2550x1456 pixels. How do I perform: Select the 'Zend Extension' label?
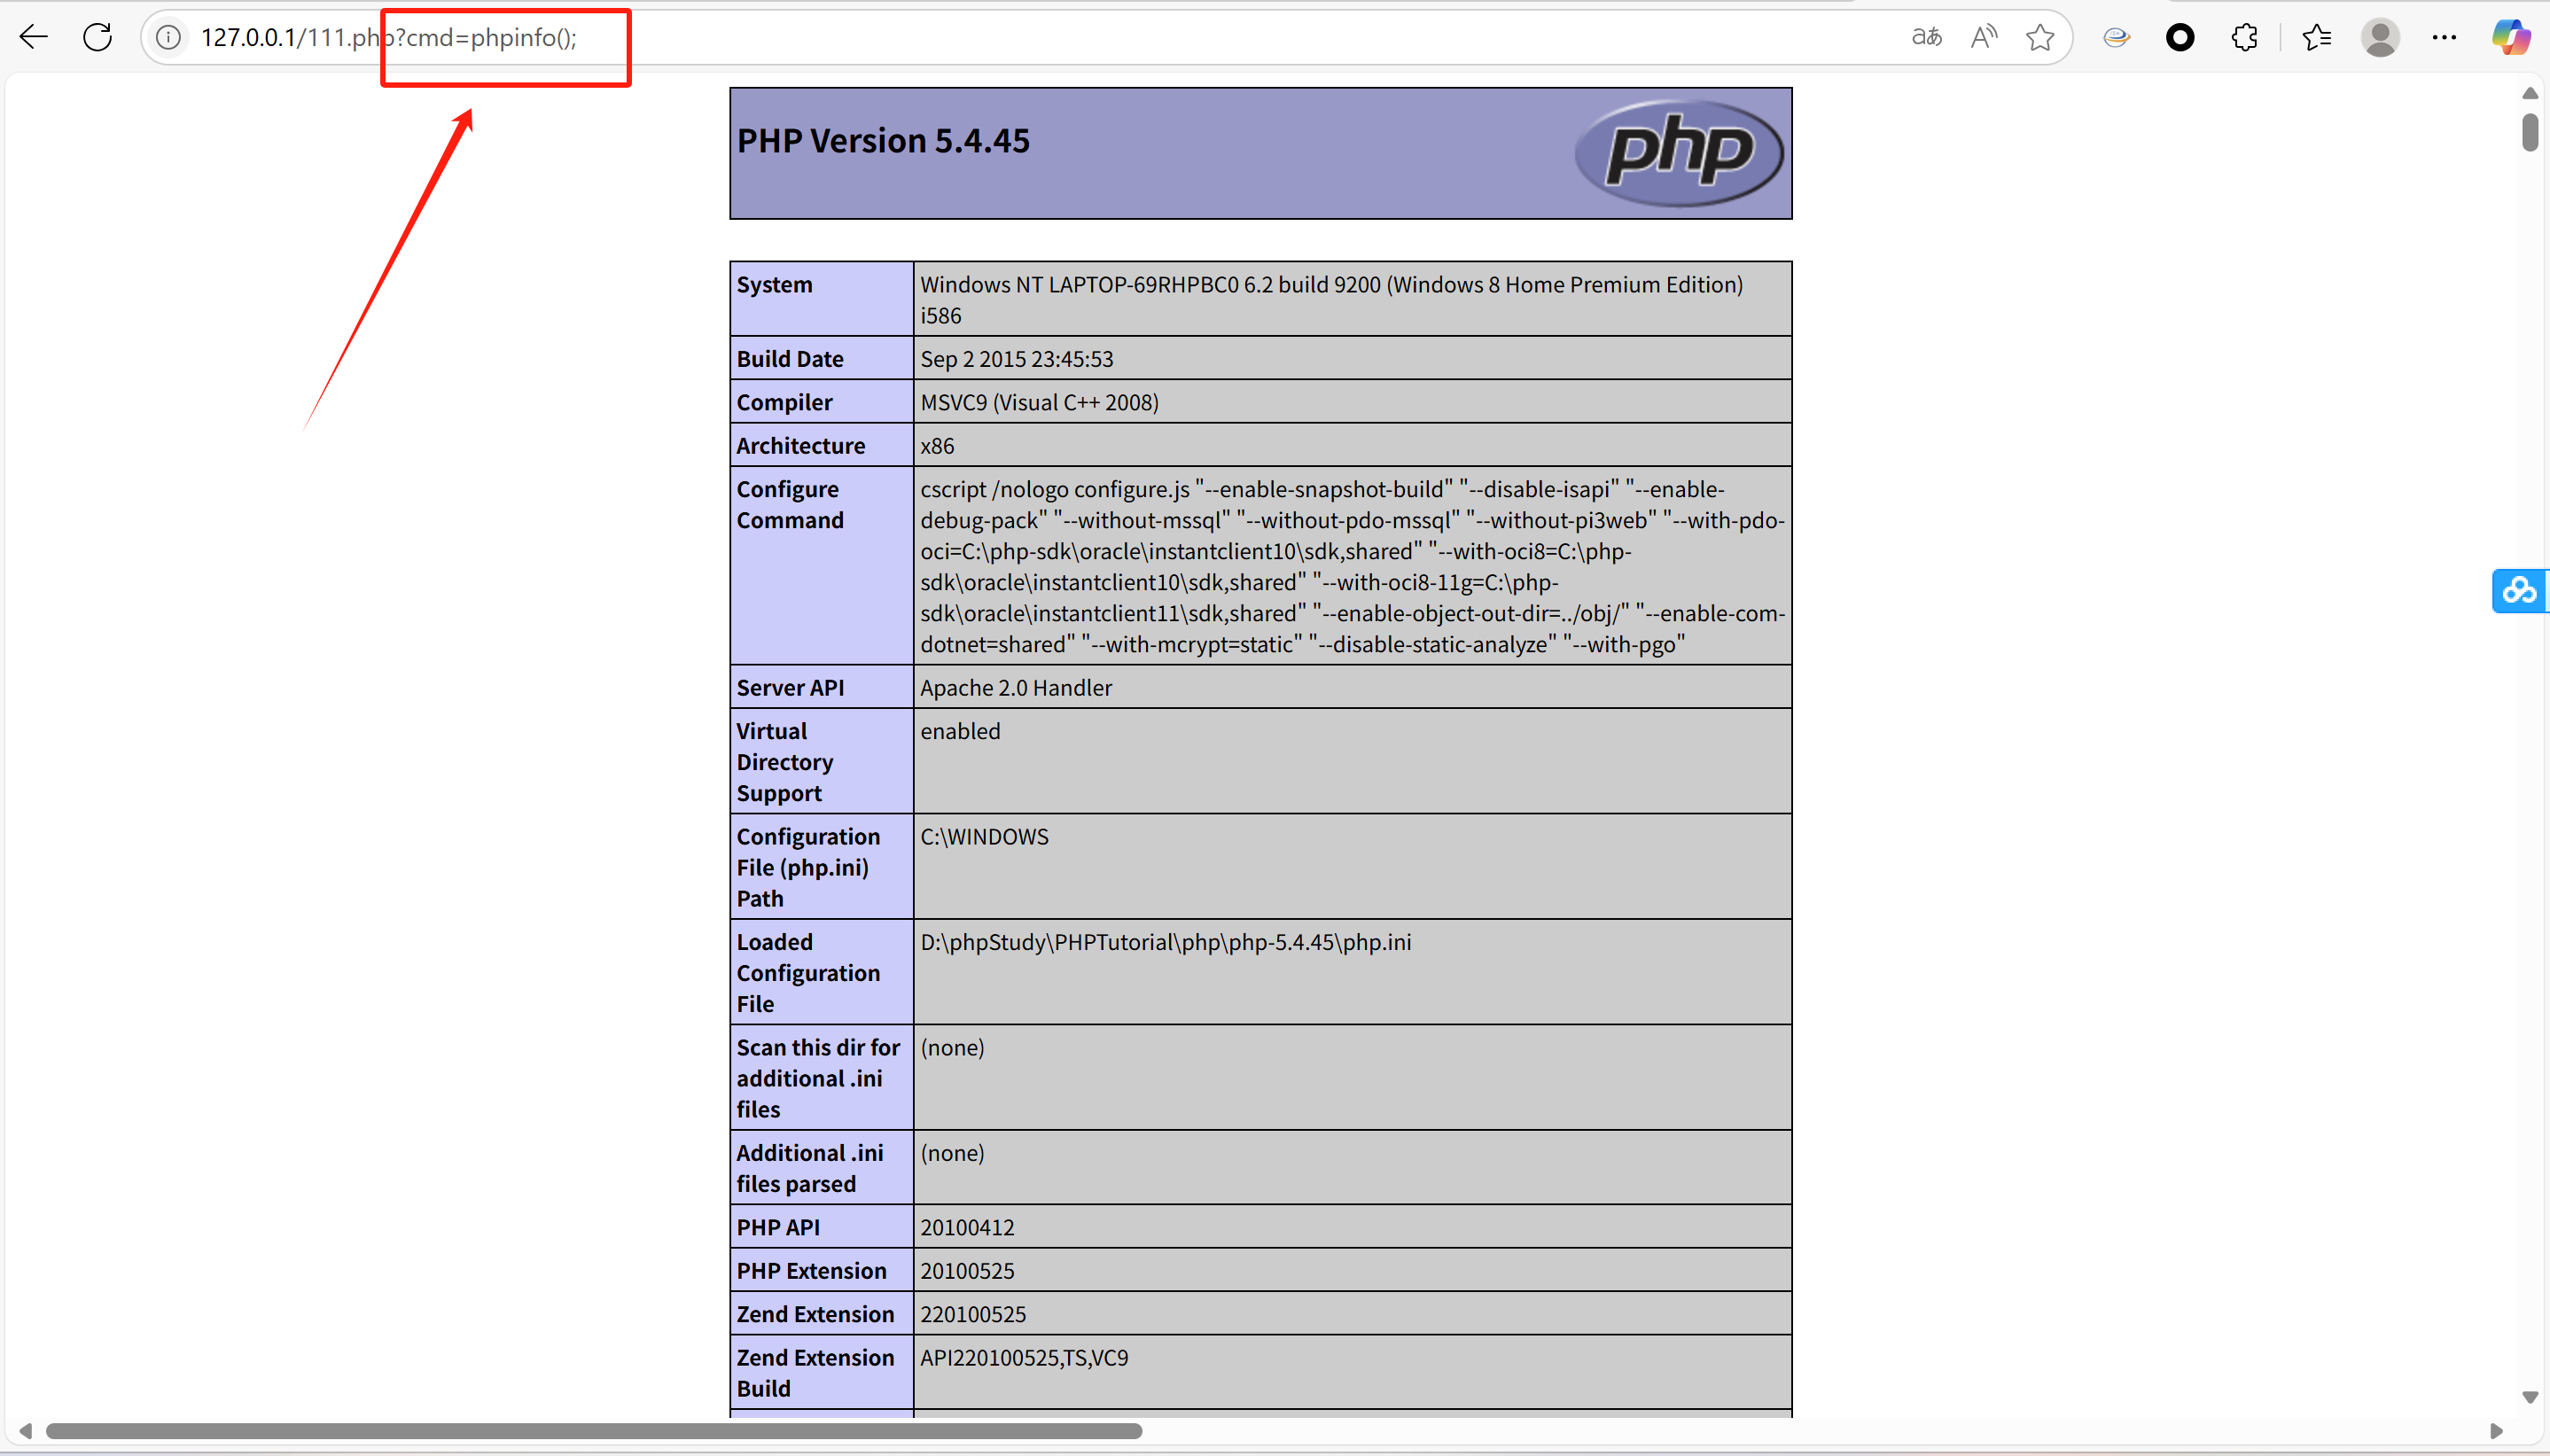pyautogui.click(x=816, y=1314)
